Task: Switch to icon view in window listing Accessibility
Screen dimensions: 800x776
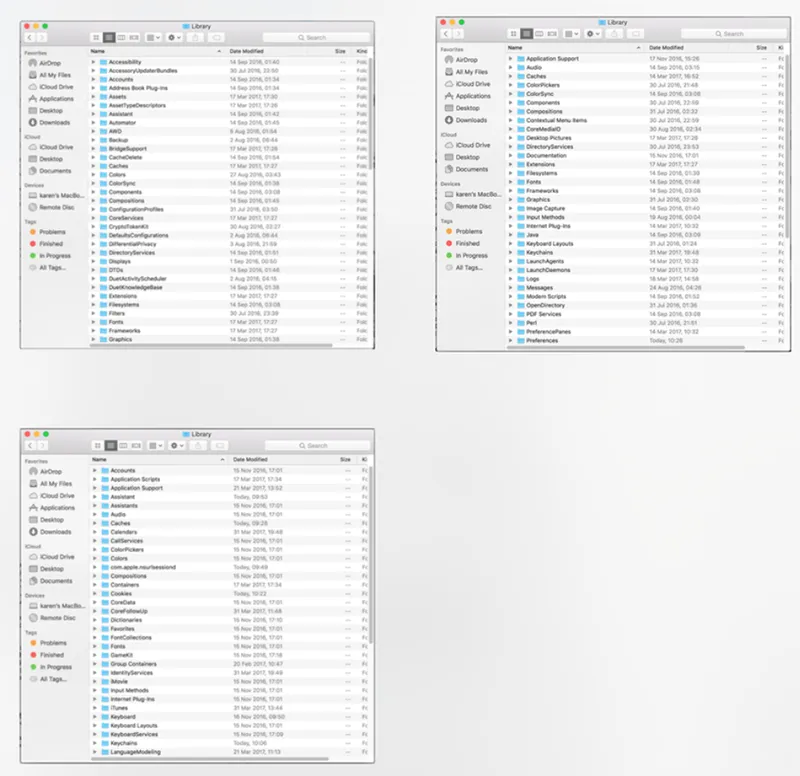Action: [97, 37]
